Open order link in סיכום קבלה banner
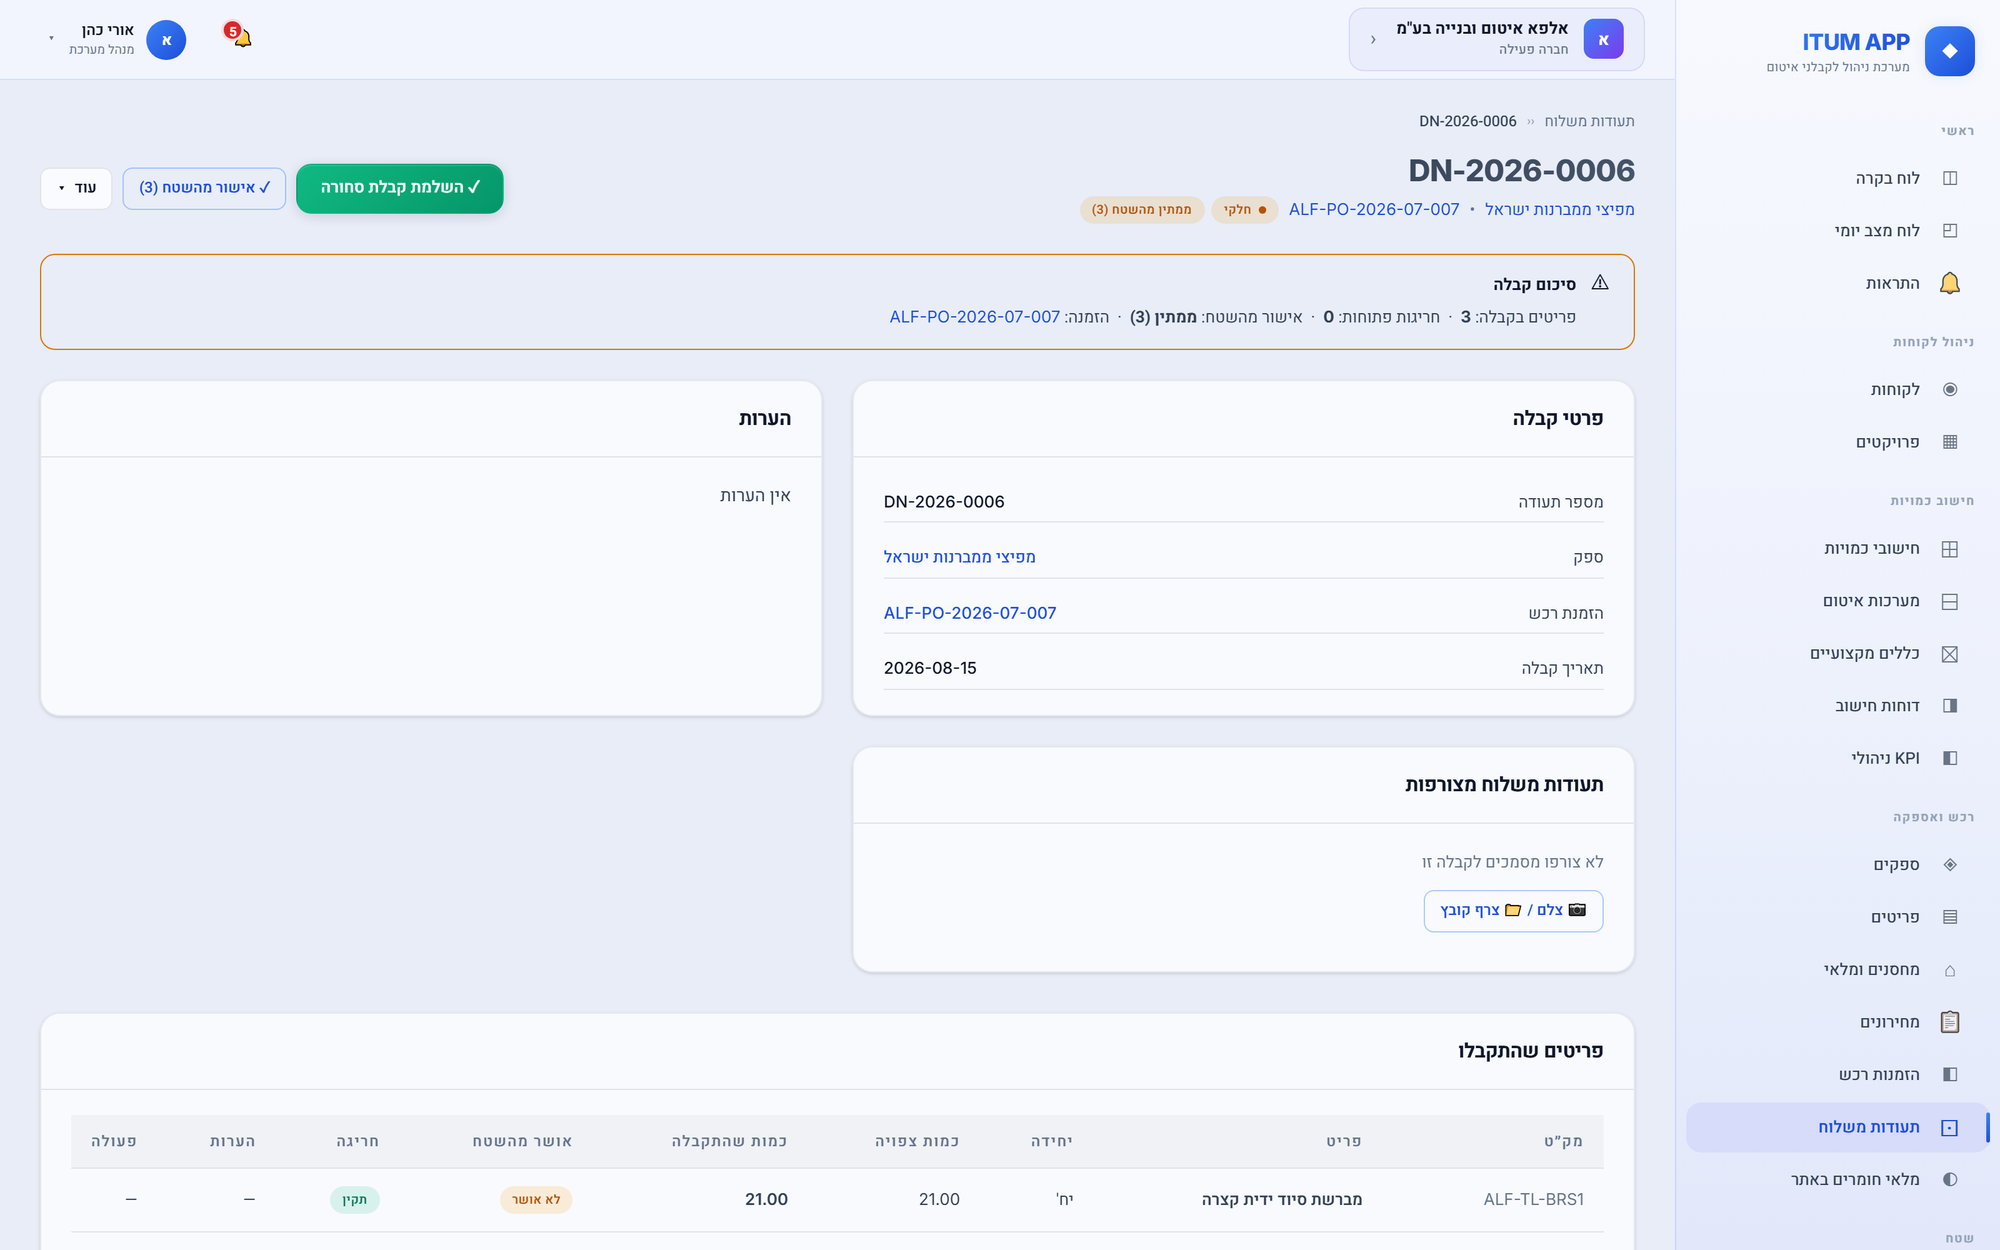 (975, 317)
